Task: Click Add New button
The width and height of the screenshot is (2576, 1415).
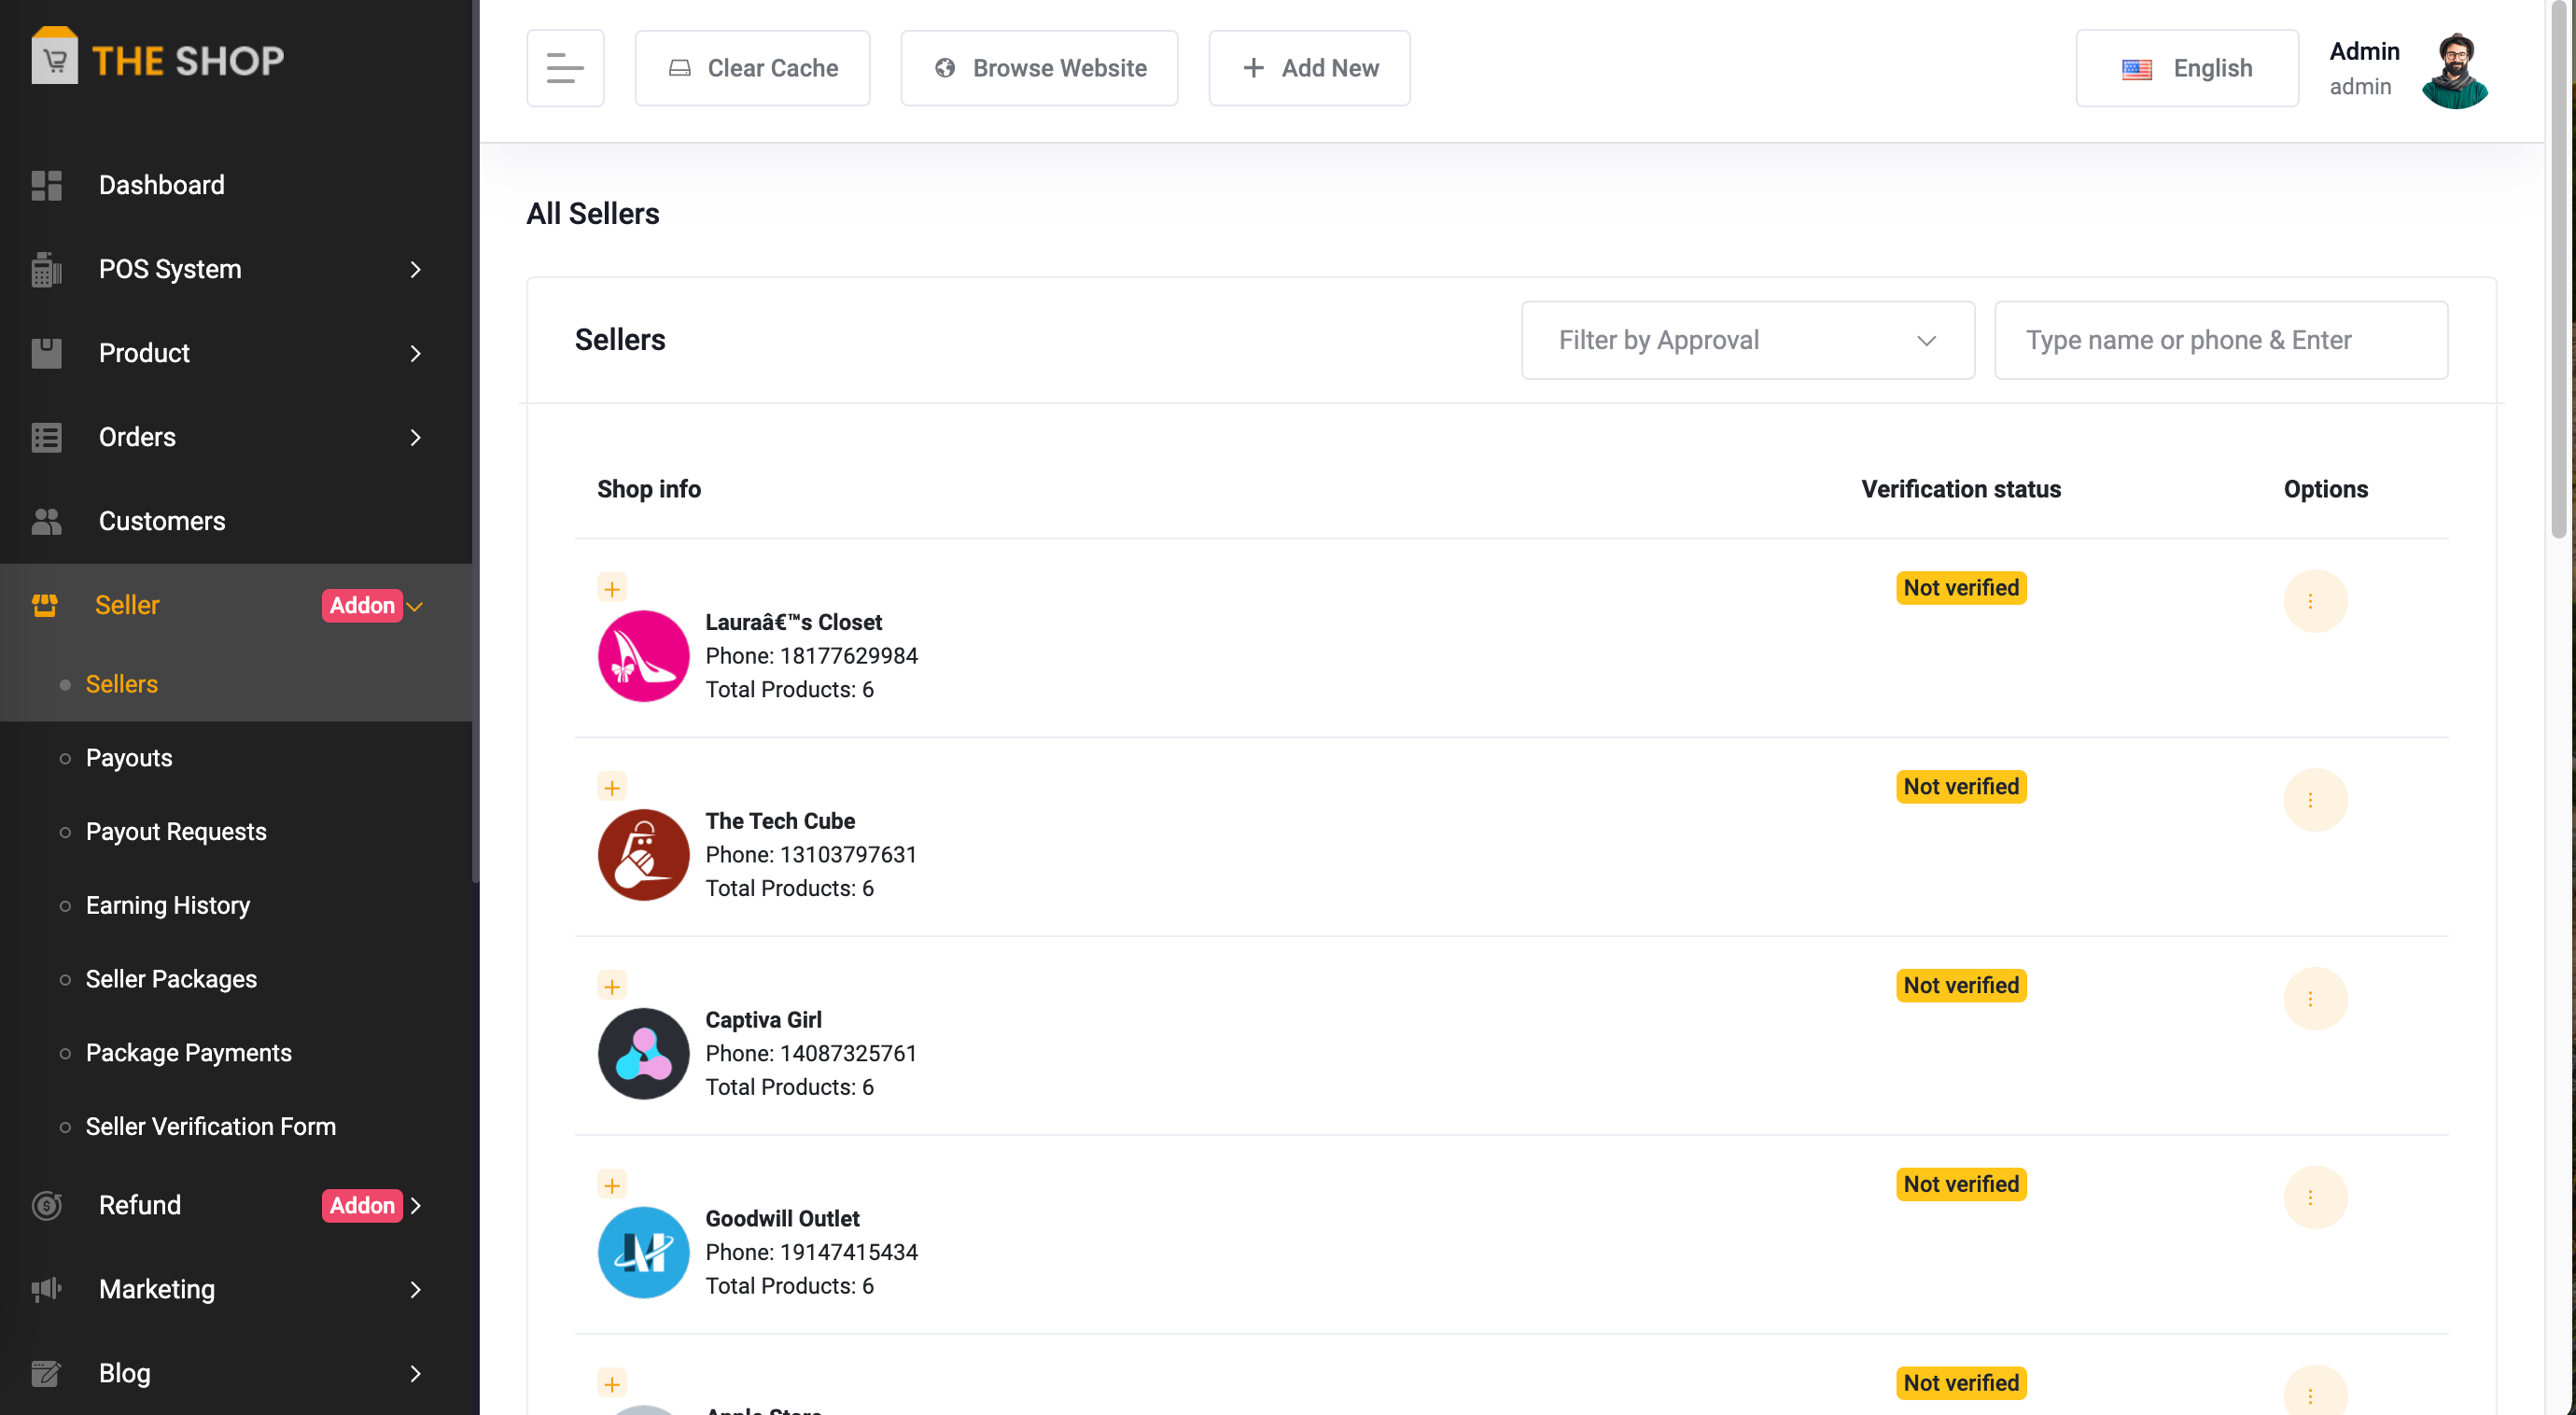Action: [x=1309, y=68]
